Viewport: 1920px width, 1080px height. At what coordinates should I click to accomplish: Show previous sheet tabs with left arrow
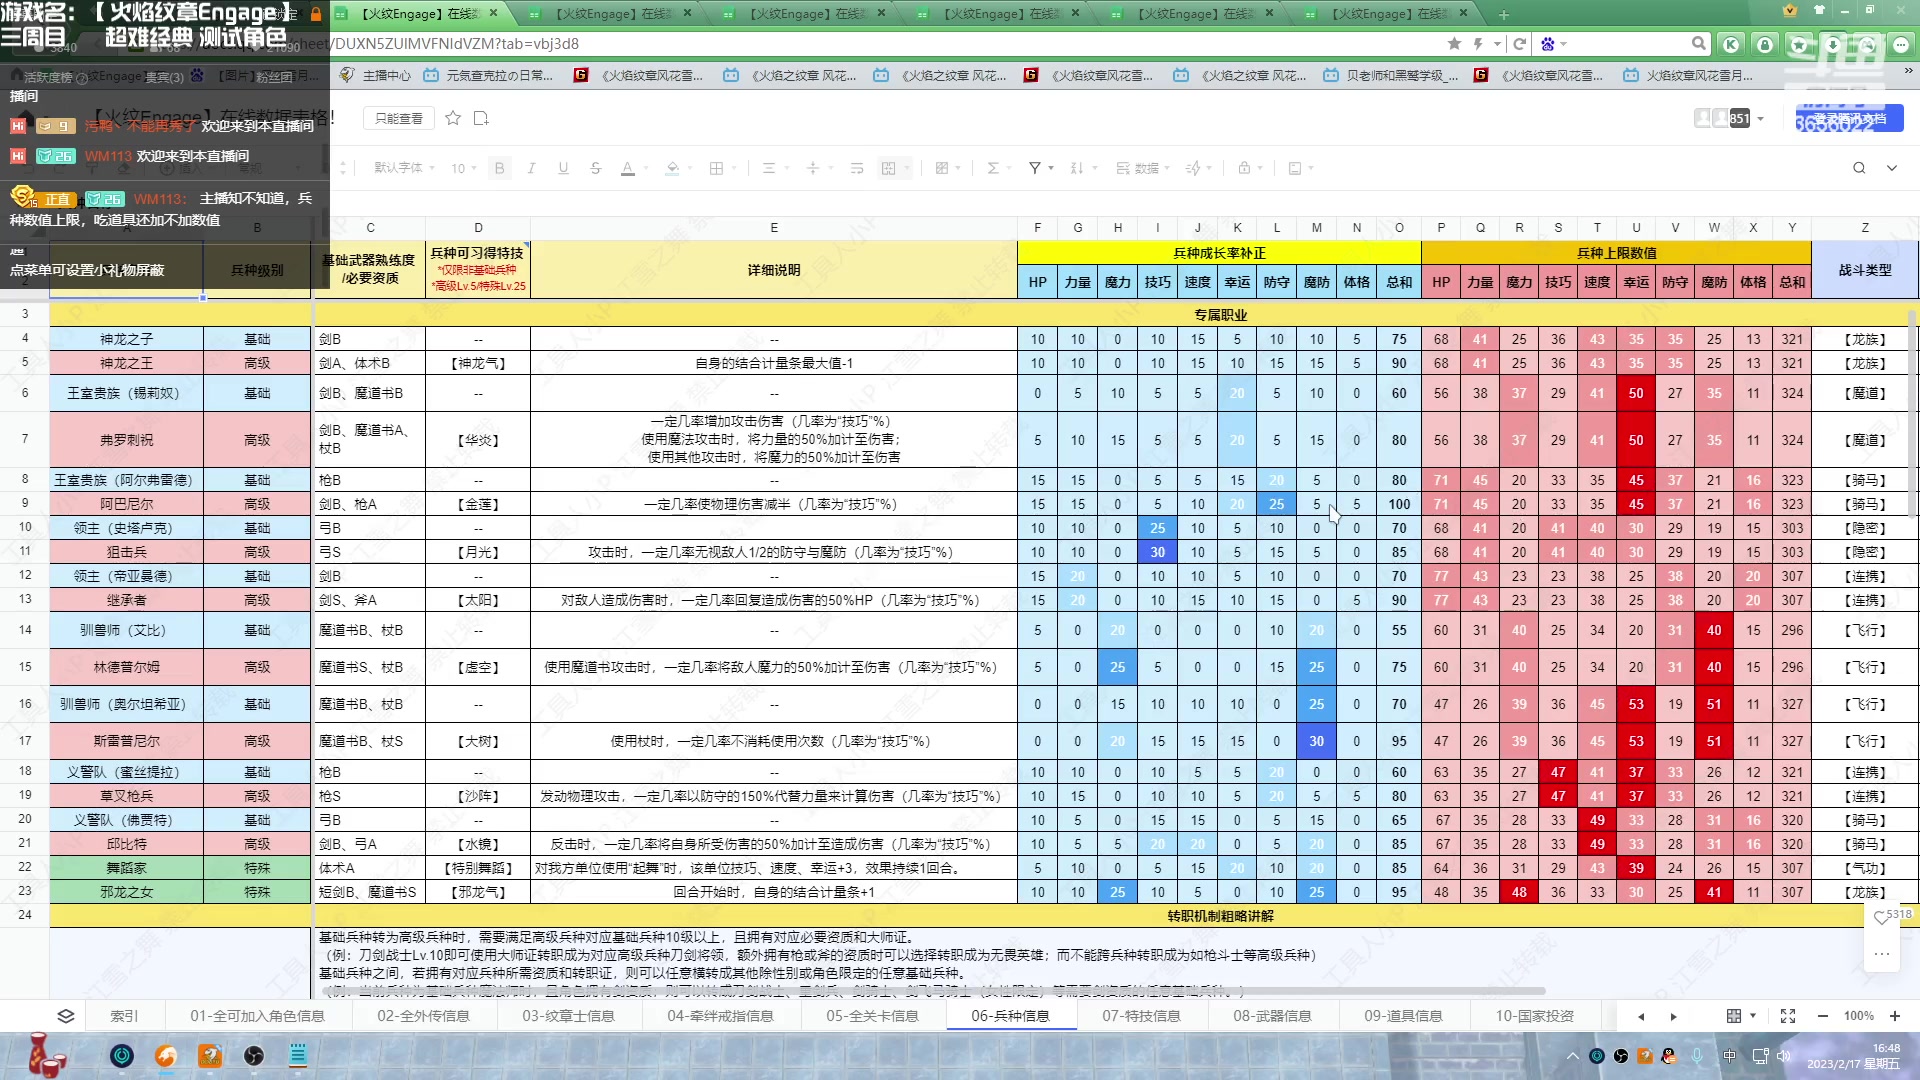1641,1016
